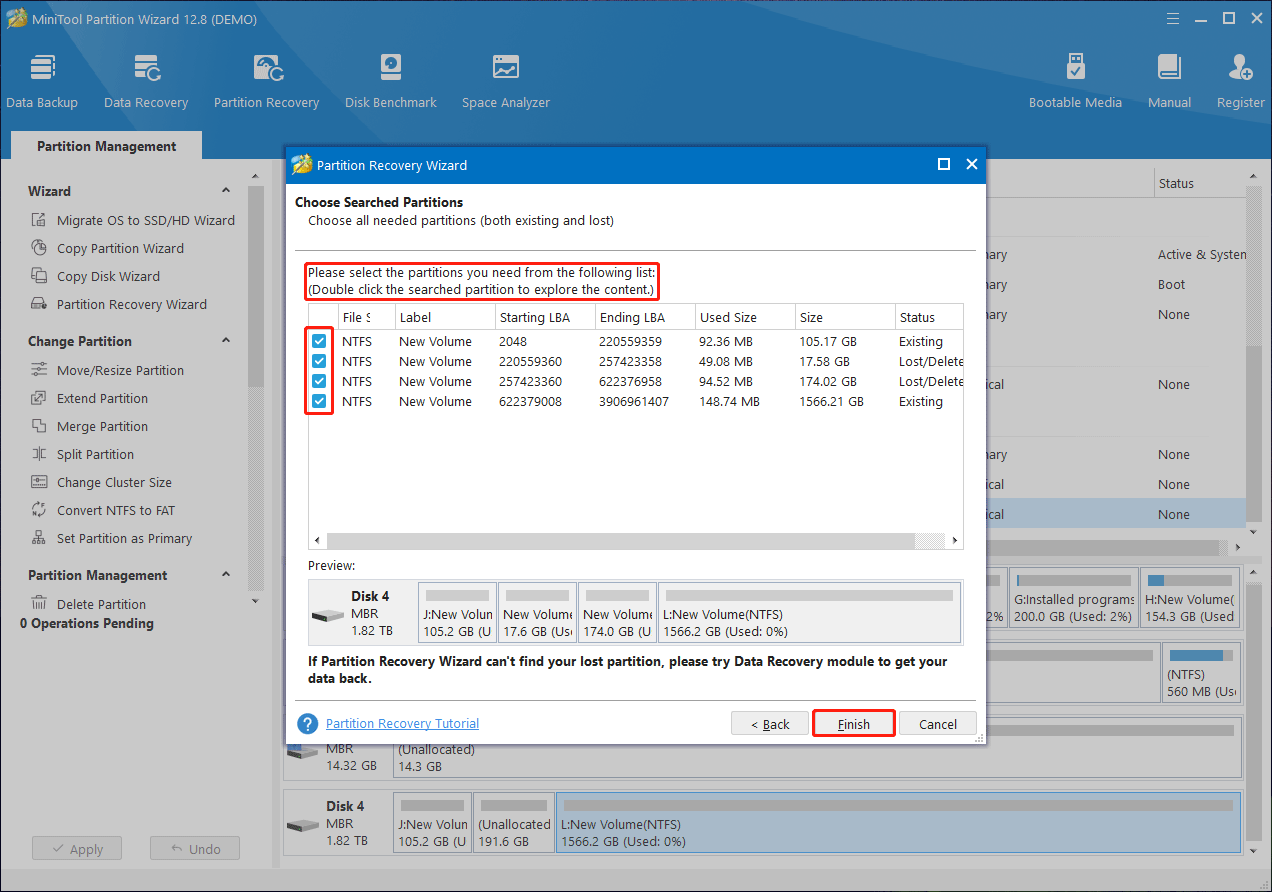Start Copy Partition Wizard
This screenshot has height=892, width=1272.
pos(120,248)
